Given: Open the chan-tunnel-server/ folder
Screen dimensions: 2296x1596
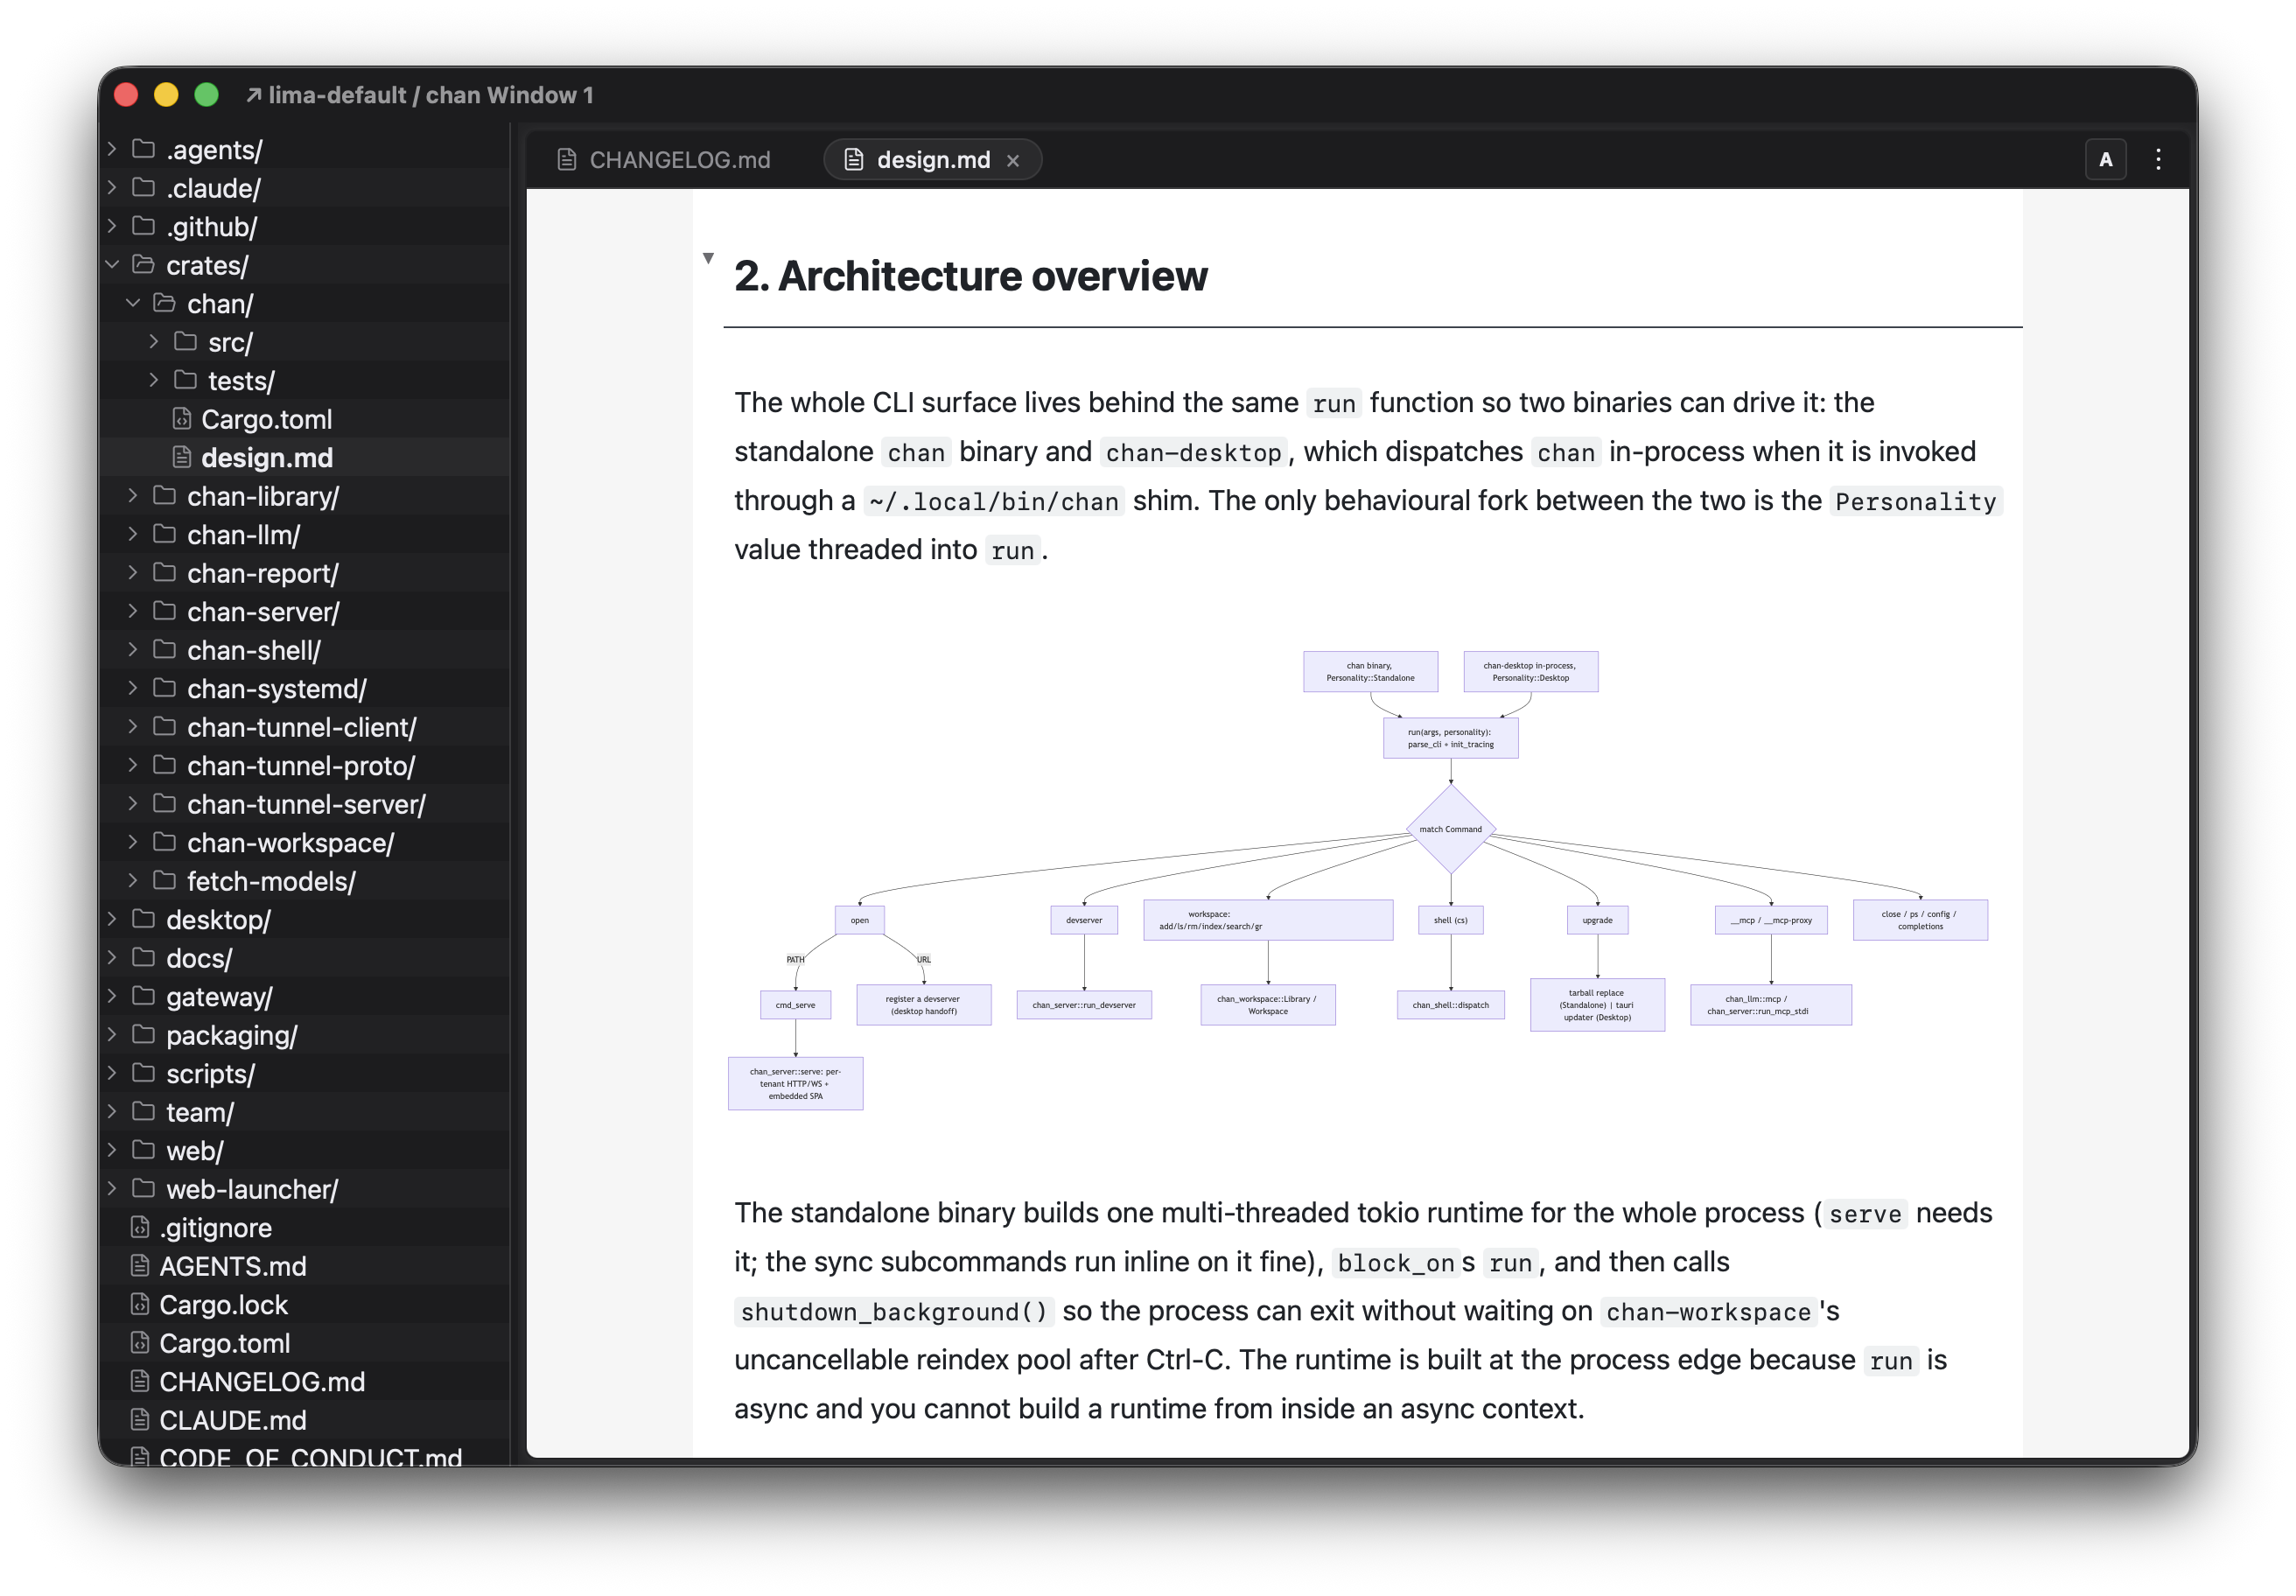Looking at the screenshot, I should click(305, 804).
